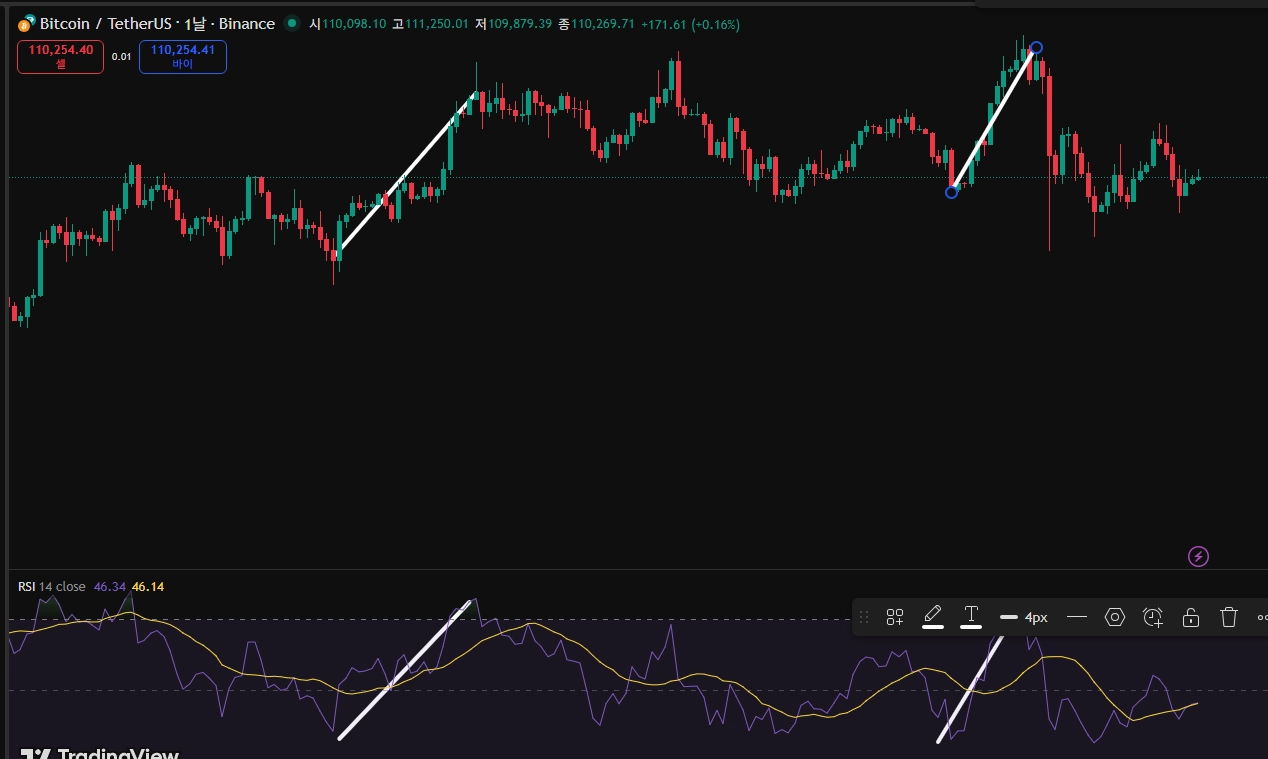Click top anchor point of selected trendline
Image resolution: width=1268 pixels, height=759 pixels.
pyautogui.click(x=1036, y=48)
